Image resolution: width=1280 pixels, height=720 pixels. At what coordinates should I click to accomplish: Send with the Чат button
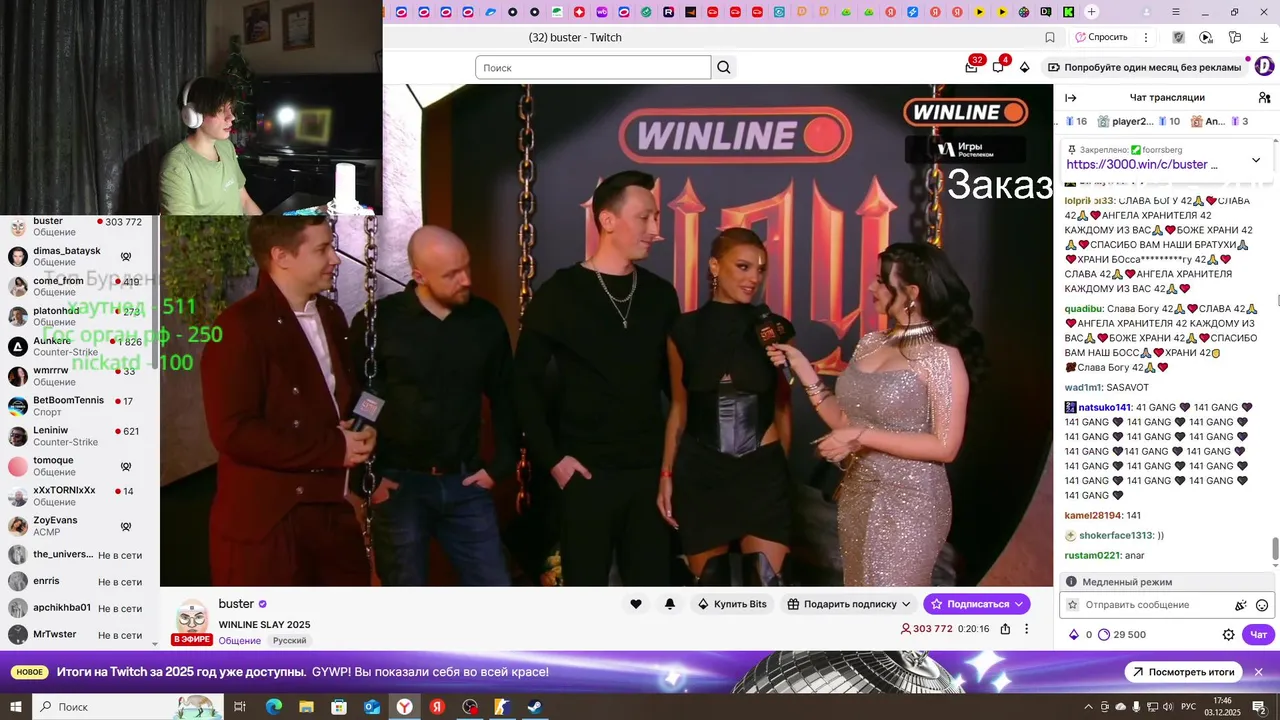tap(1258, 634)
